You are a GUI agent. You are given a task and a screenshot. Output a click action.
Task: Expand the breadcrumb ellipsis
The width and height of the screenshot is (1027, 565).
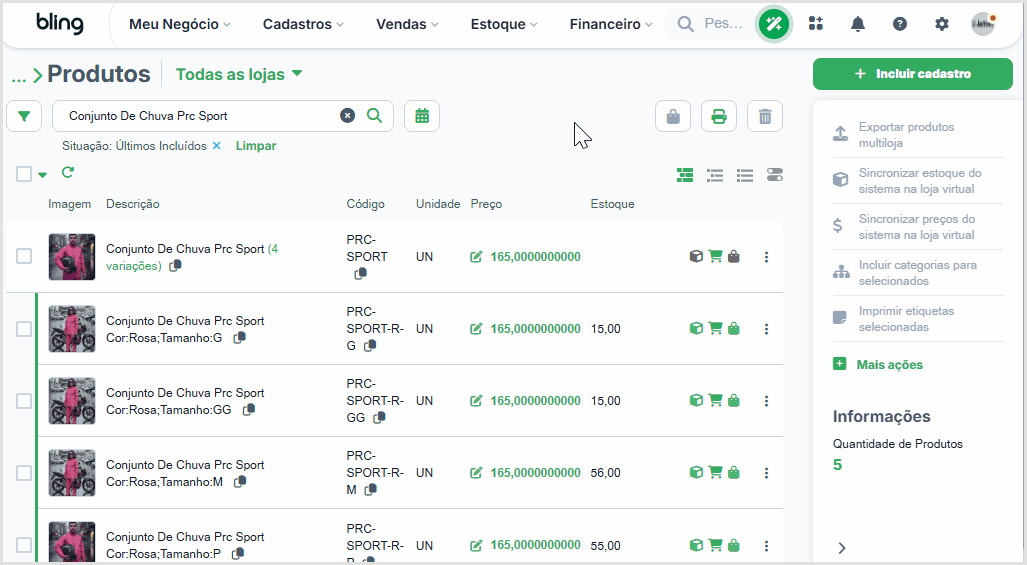(x=18, y=78)
